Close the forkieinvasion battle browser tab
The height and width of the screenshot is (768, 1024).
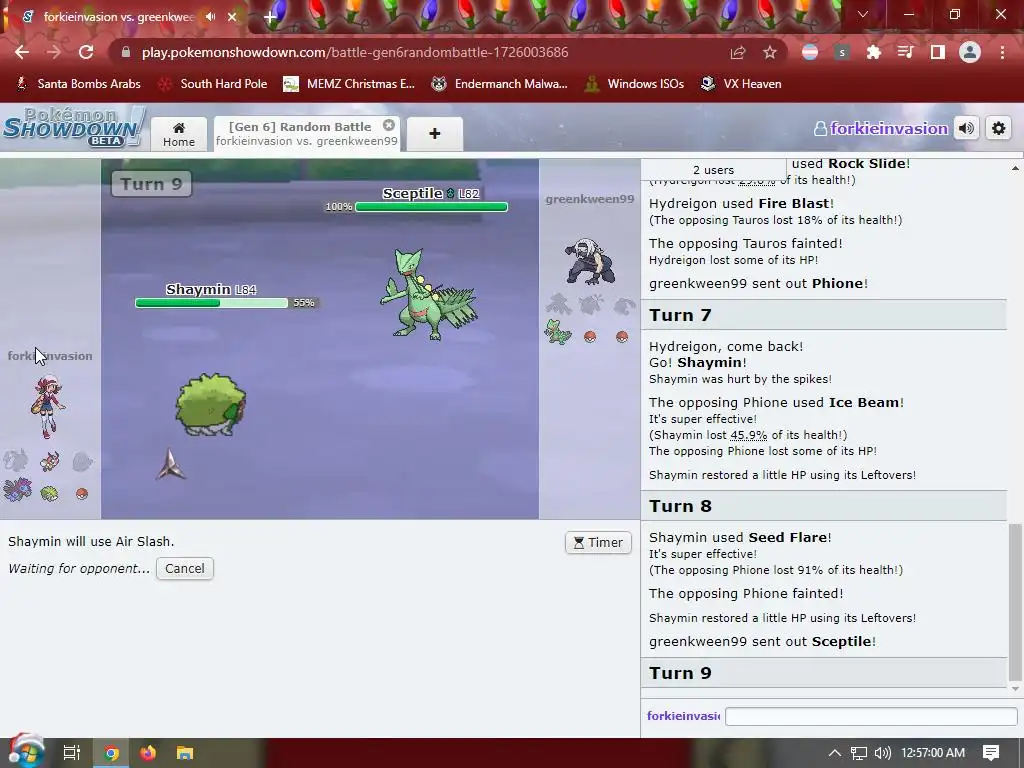232,17
